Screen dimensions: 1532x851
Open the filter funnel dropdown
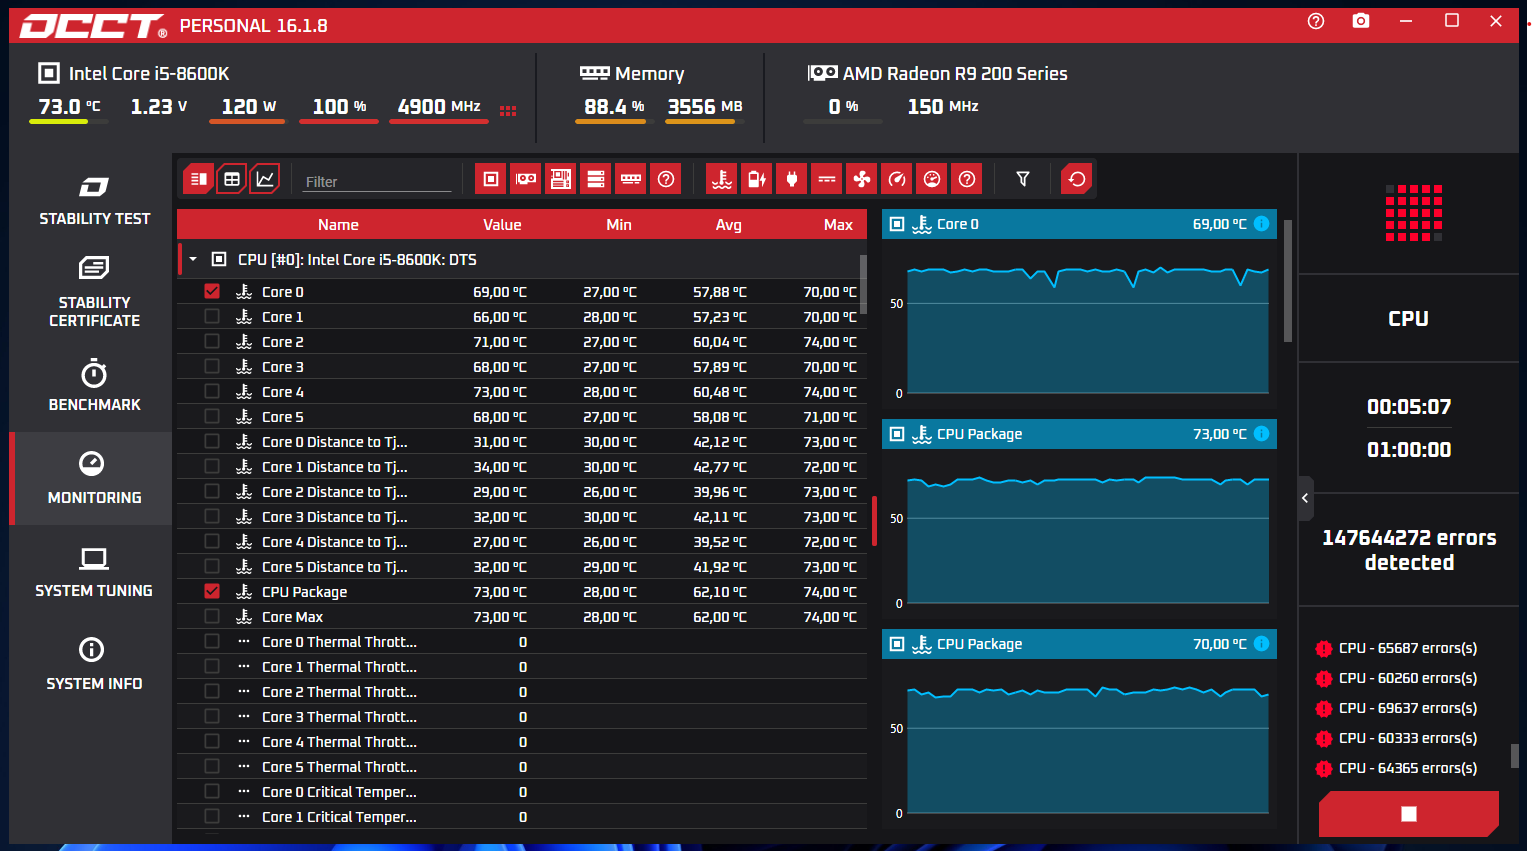1022,178
